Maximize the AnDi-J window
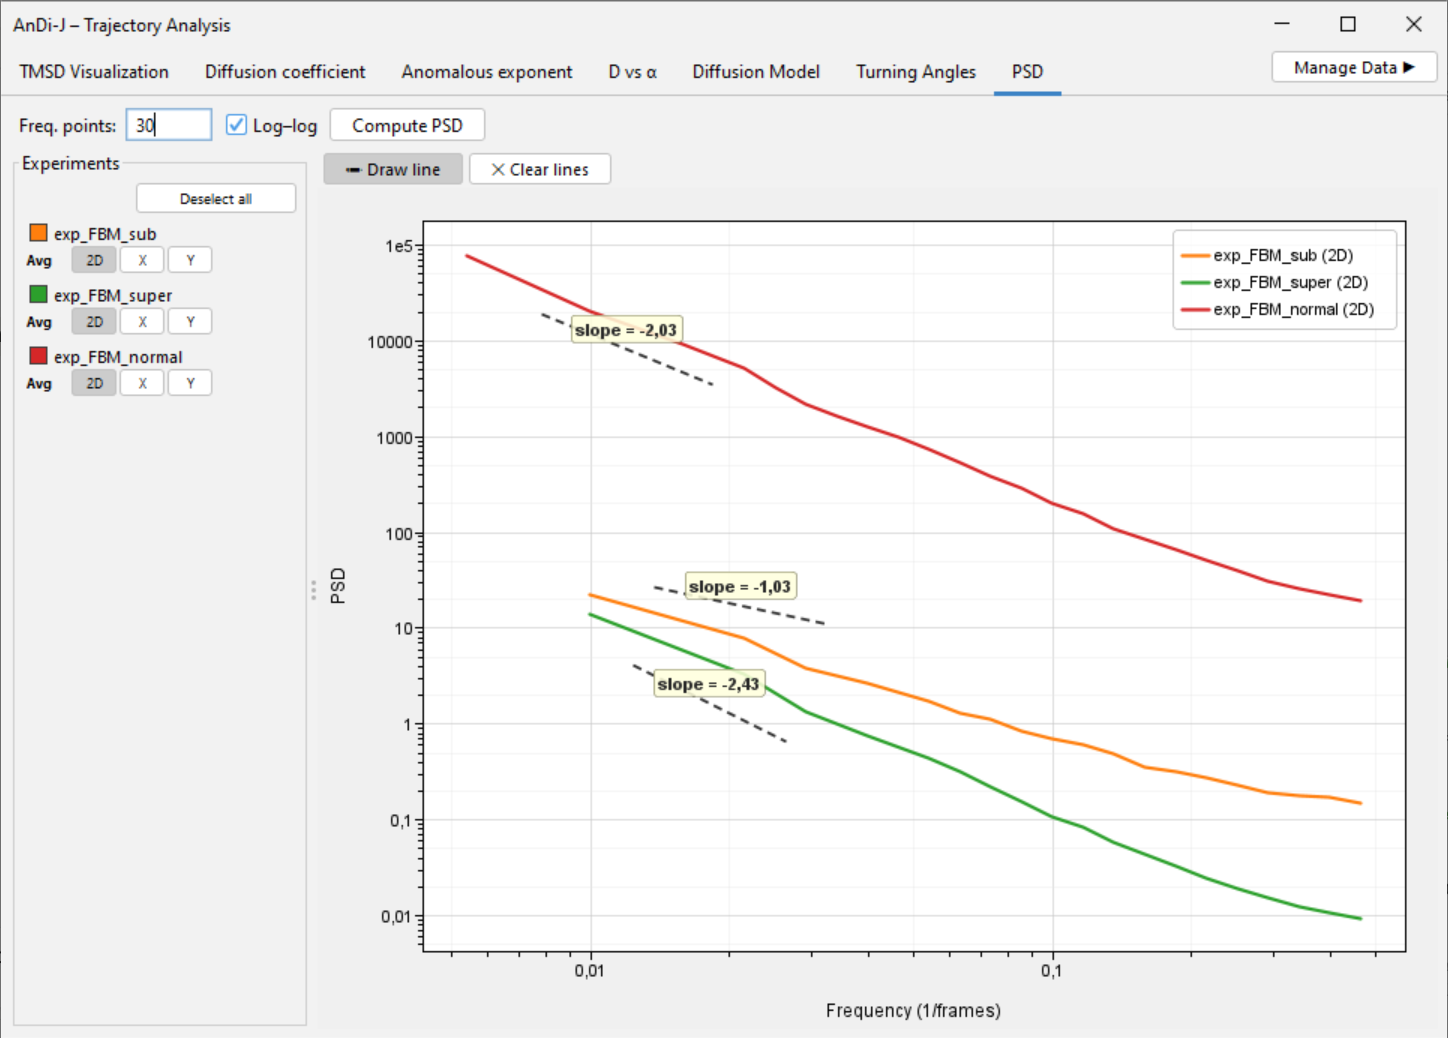 click(1348, 24)
